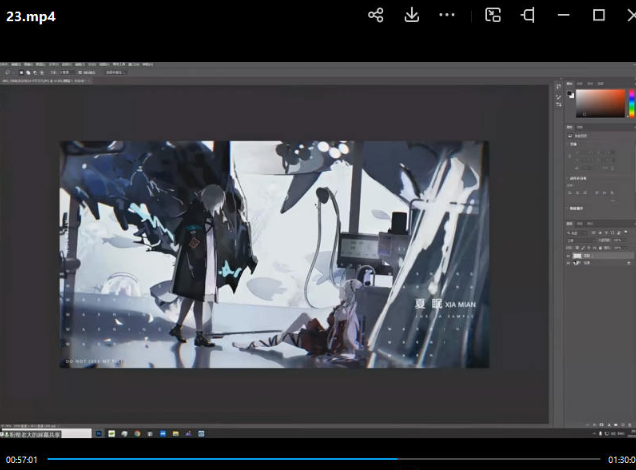The width and height of the screenshot is (636, 470).
Task: Open Chrome from the Windows taskbar
Action: (137, 434)
